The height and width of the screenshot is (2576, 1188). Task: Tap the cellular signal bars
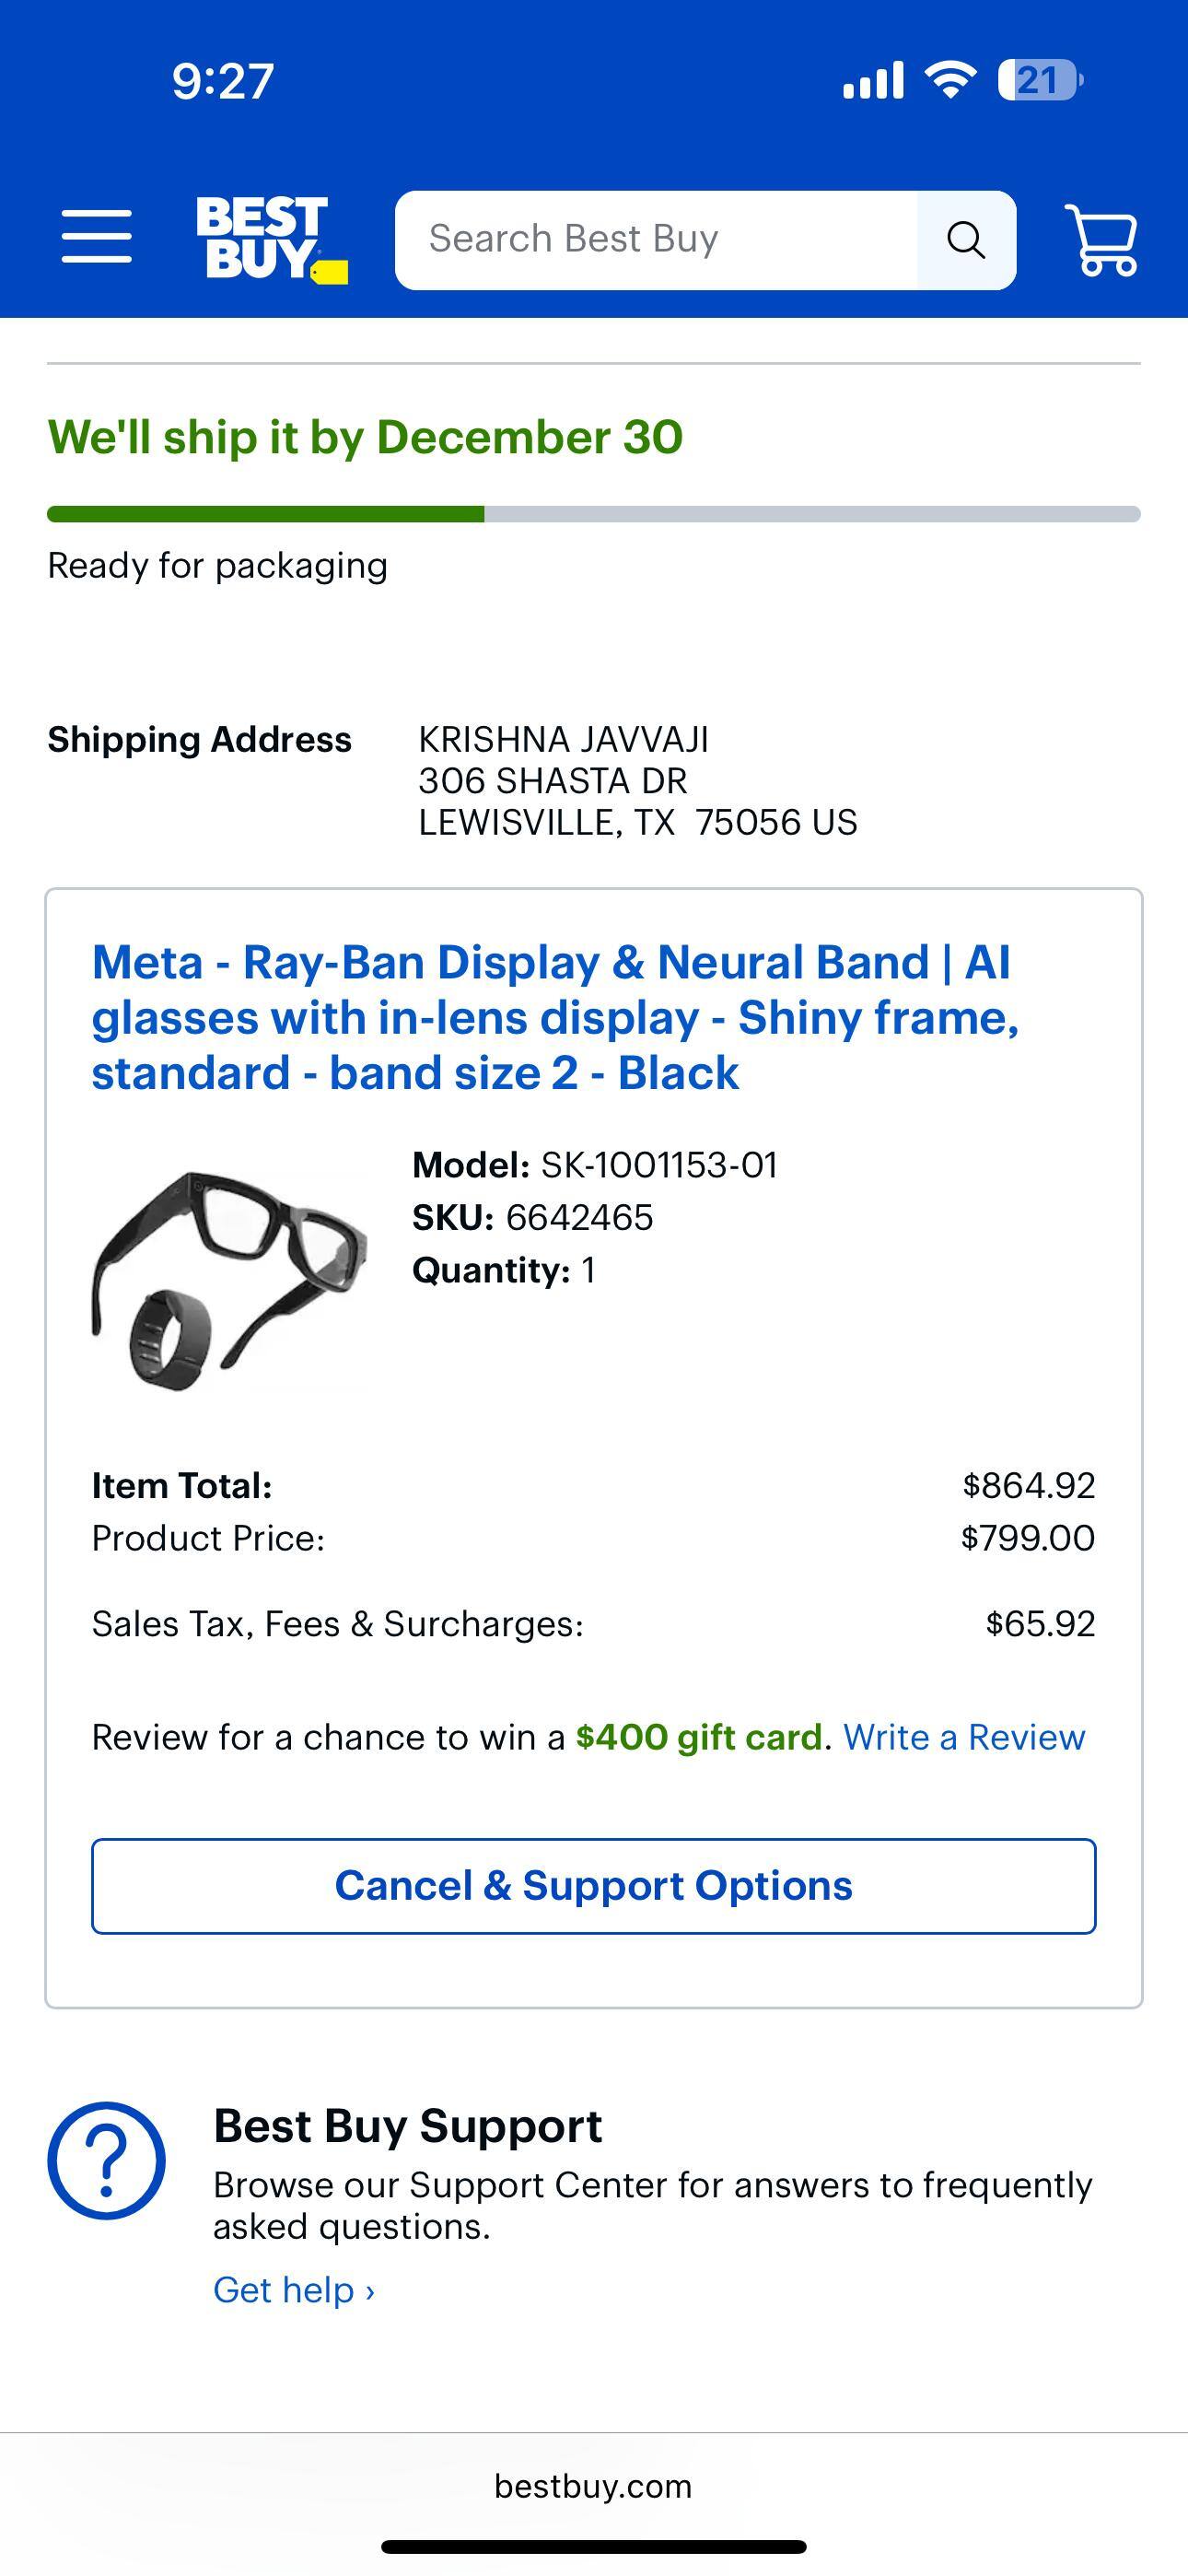point(873,80)
